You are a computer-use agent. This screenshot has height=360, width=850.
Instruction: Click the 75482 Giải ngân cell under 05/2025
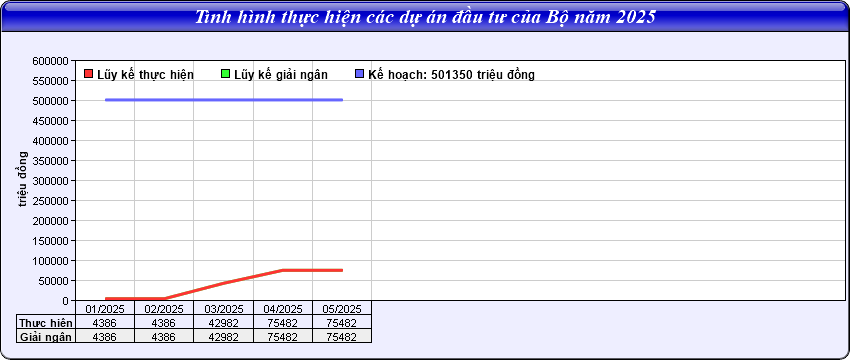[342, 336]
